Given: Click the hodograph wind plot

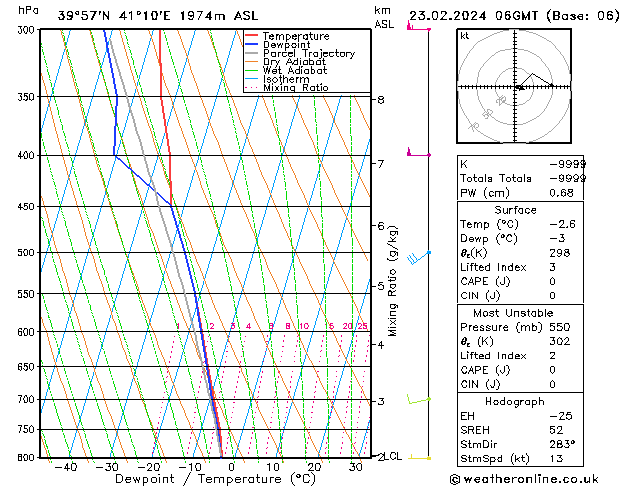Looking at the screenshot, I should pos(514,86).
